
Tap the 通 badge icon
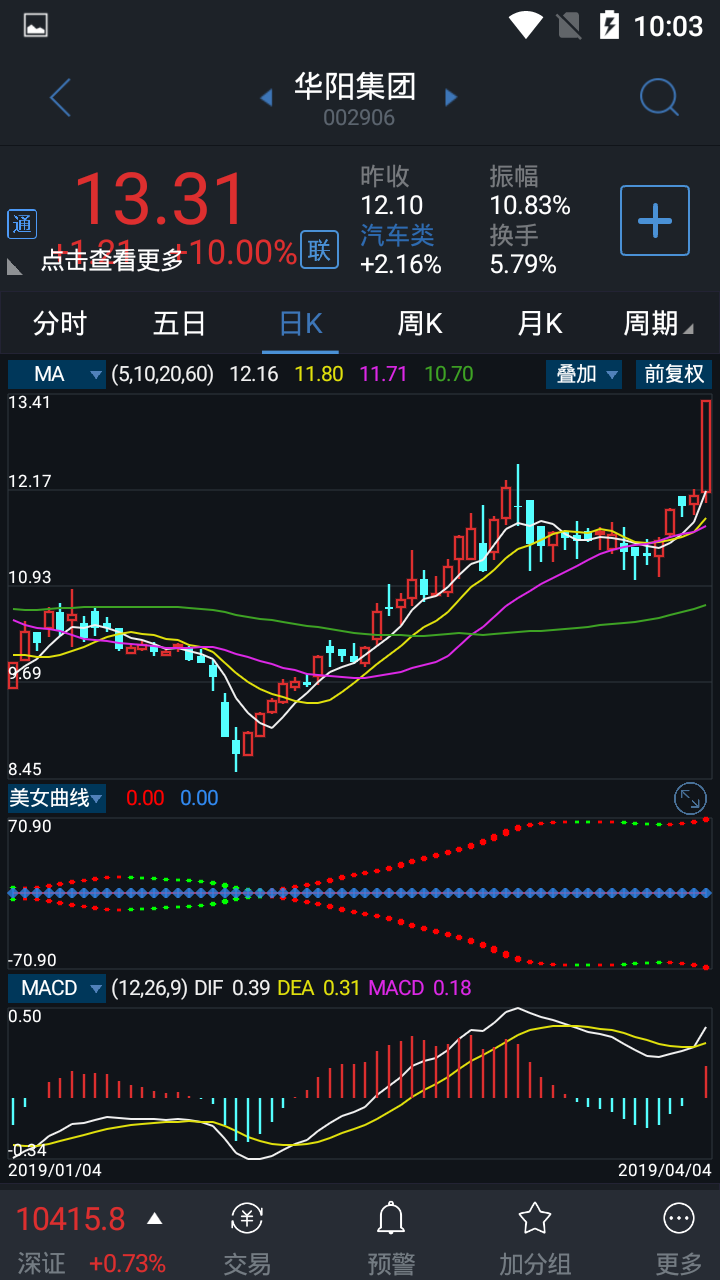pos(22,225)
